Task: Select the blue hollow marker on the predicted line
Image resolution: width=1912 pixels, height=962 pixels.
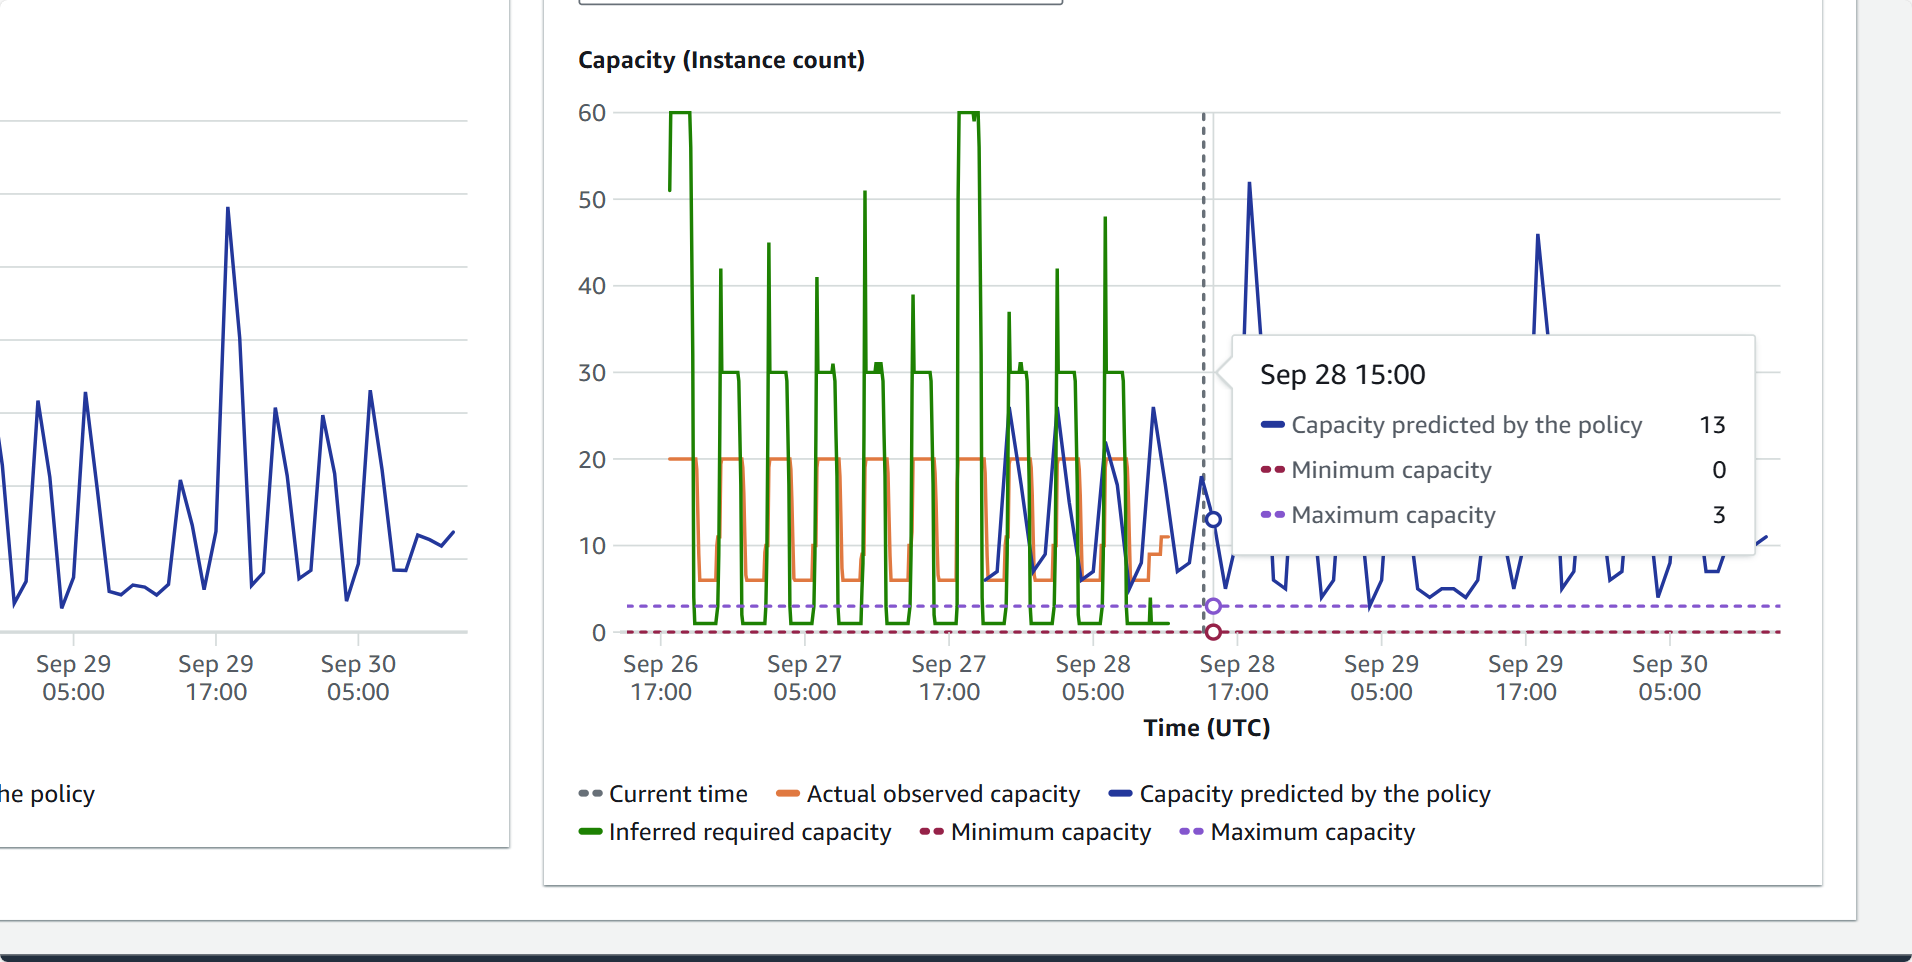Action: click(1213, 520)
